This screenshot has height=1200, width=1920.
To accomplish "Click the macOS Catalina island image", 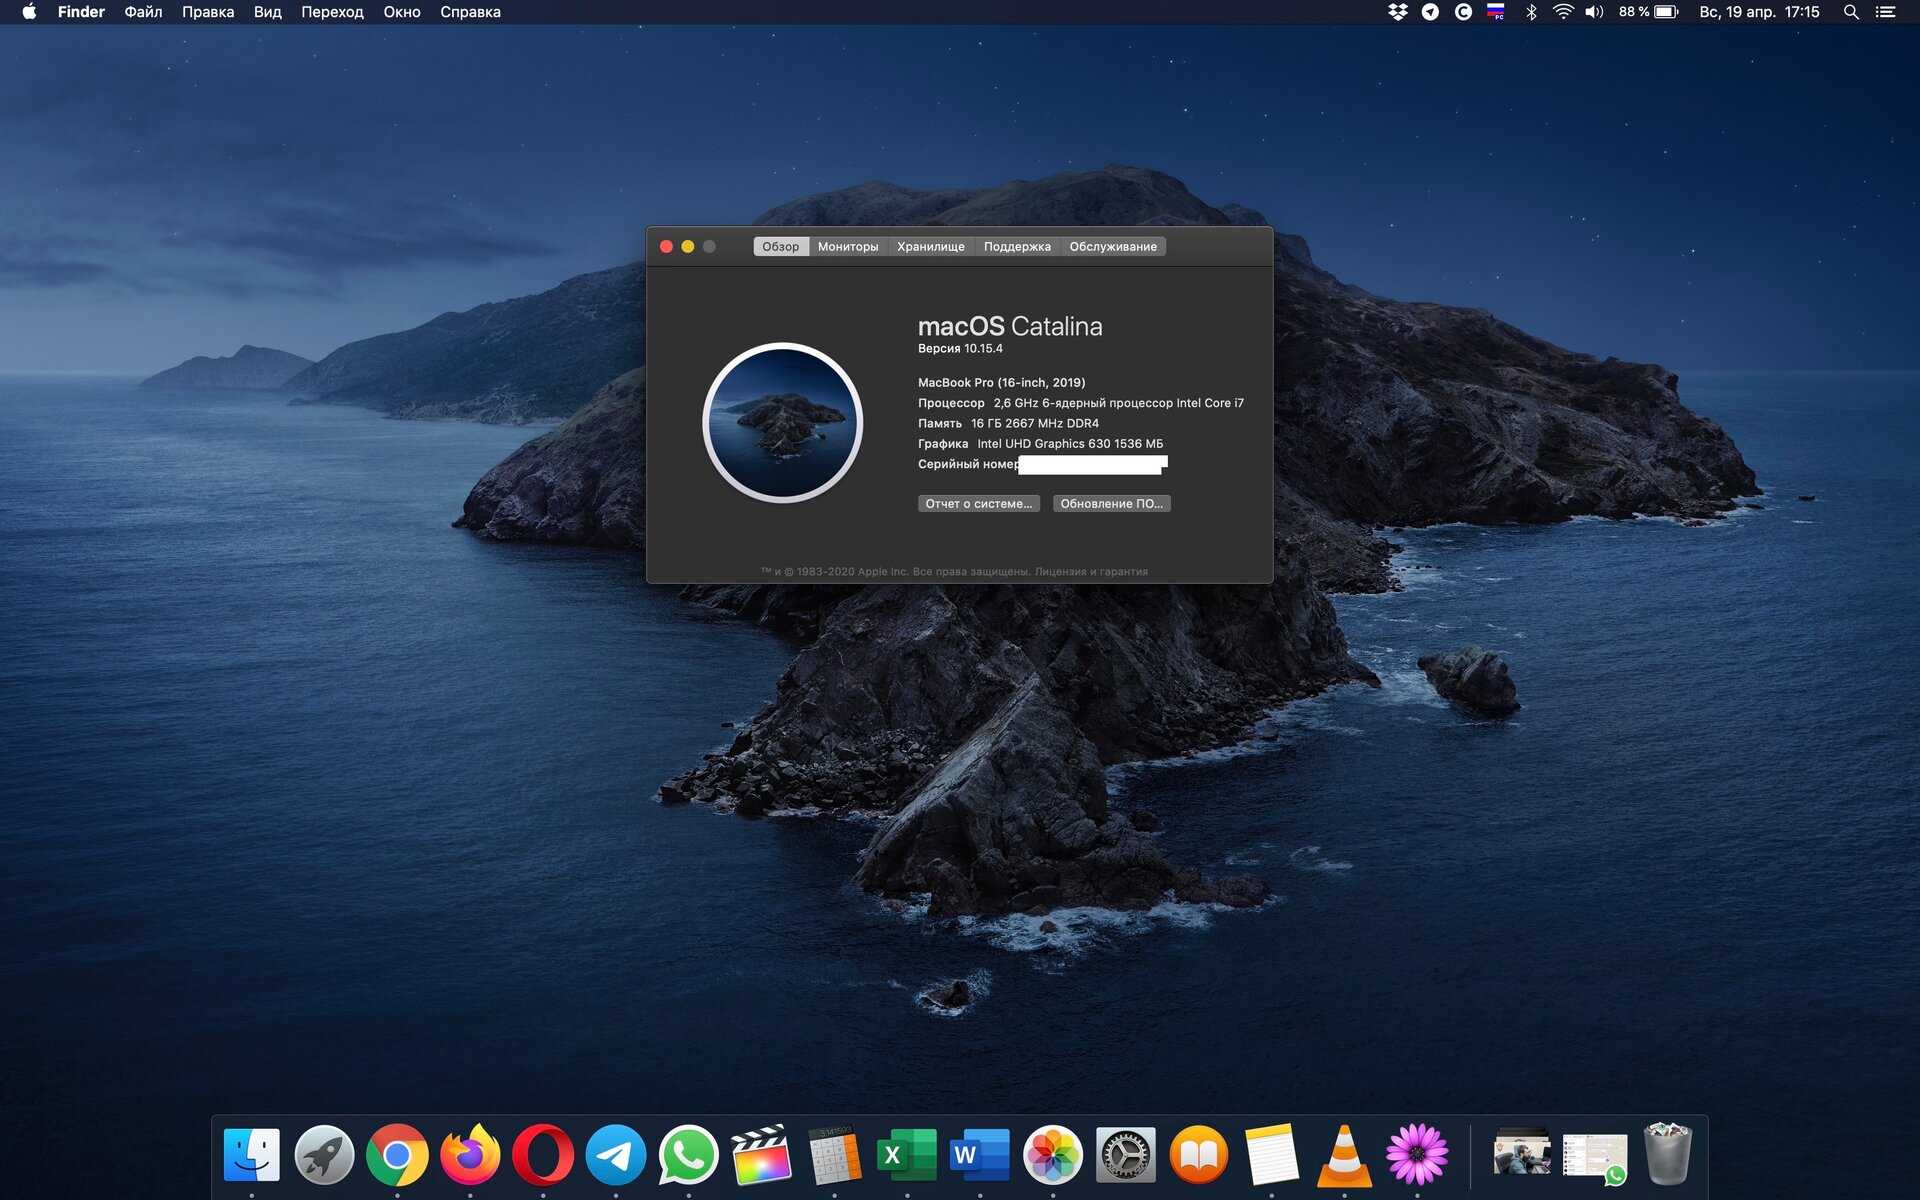I will [x=782, y=422].
